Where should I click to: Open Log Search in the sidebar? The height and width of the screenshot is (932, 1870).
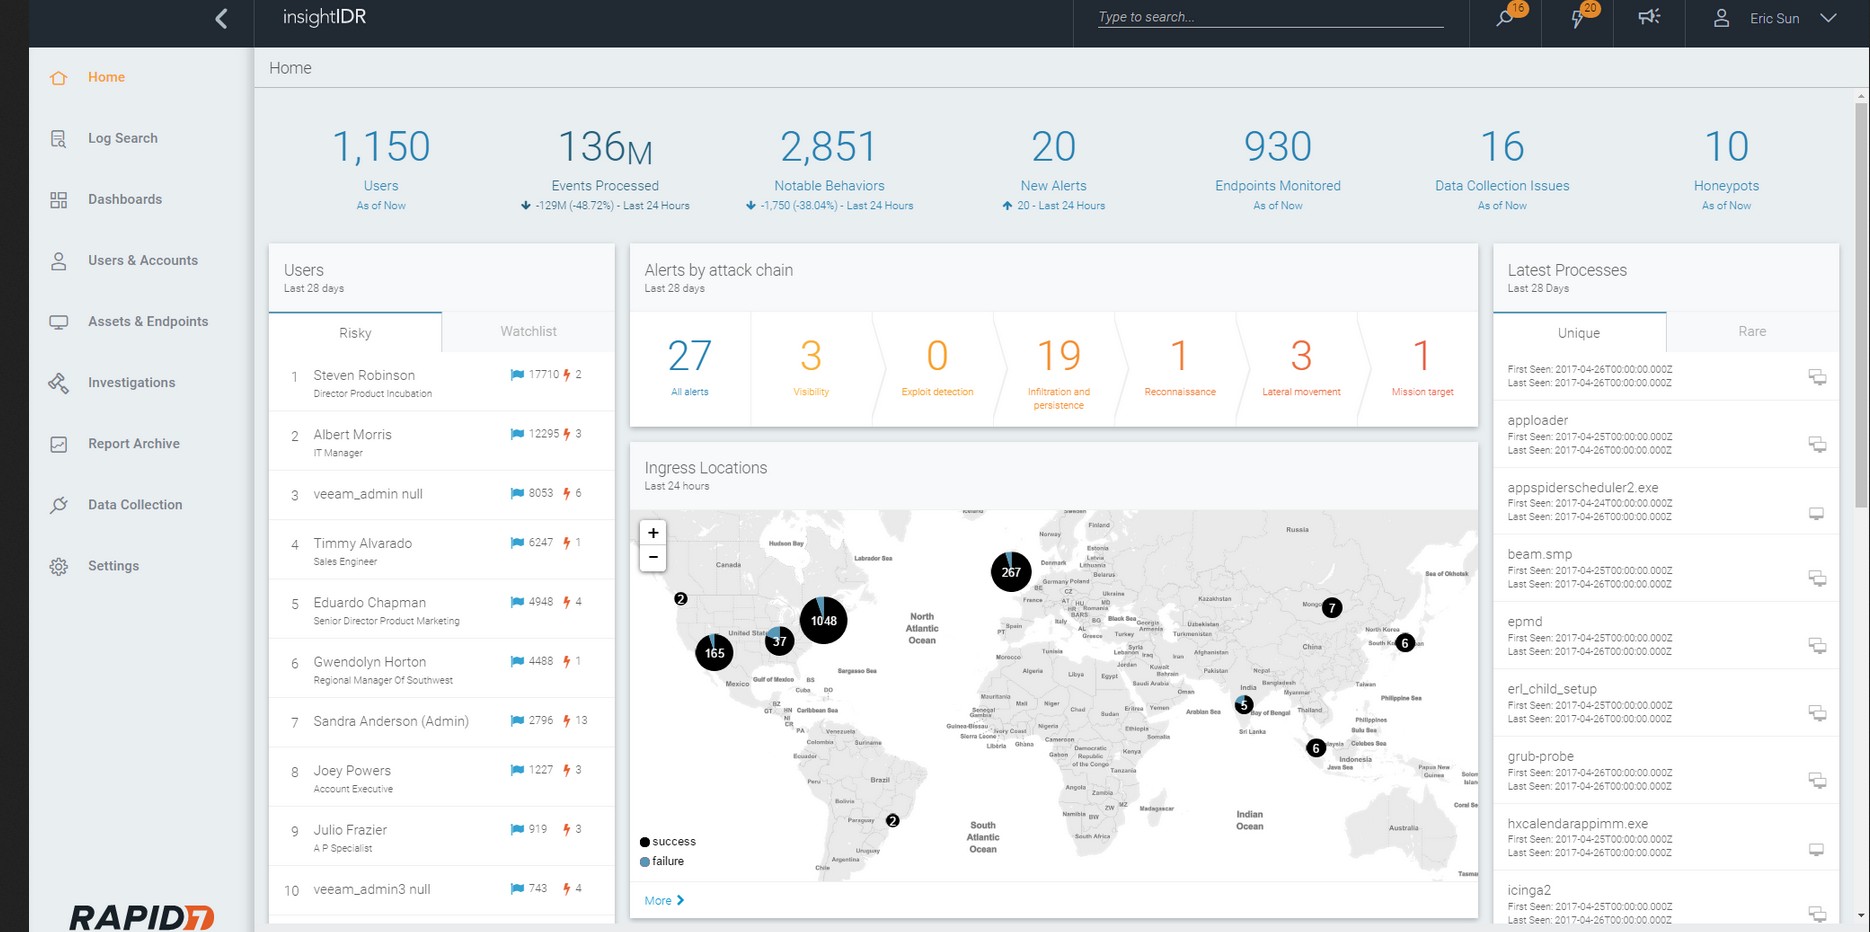[123, 138]
